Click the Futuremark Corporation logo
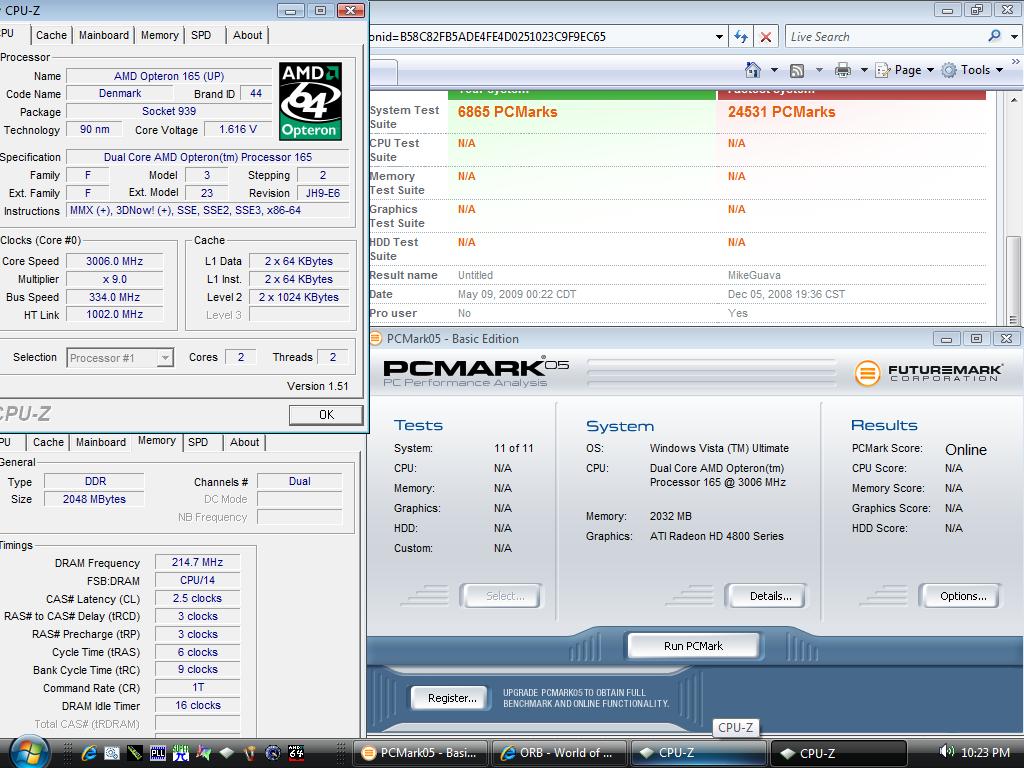 pos(927,374)
